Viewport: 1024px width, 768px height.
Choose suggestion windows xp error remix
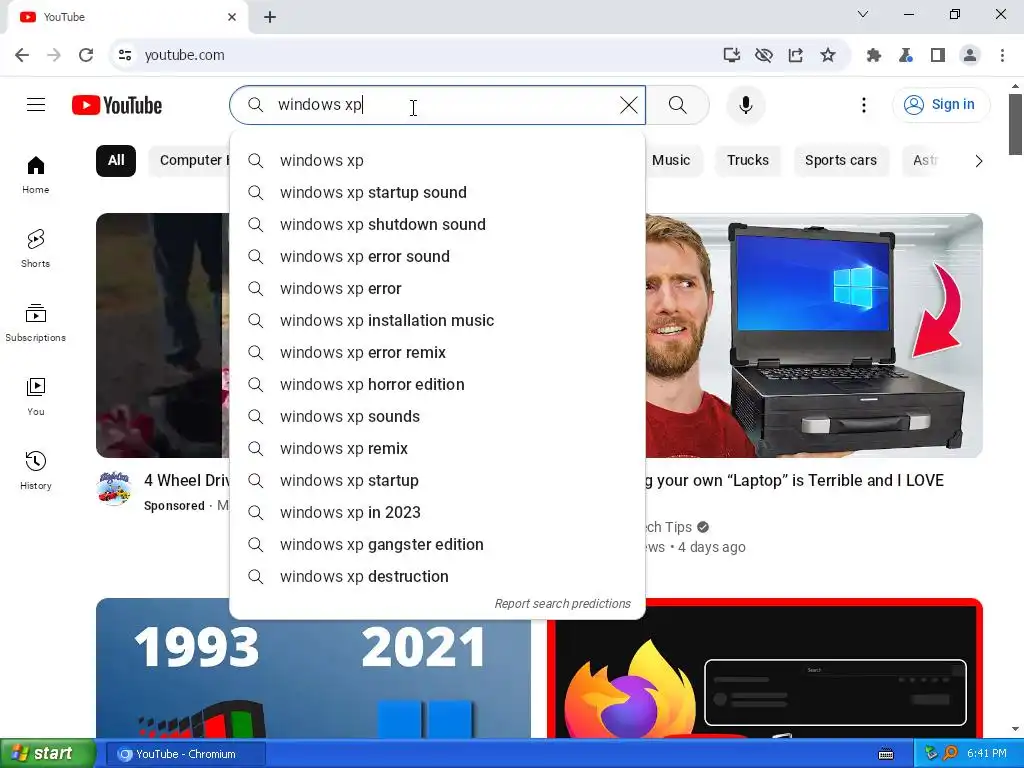click(438, 353)
